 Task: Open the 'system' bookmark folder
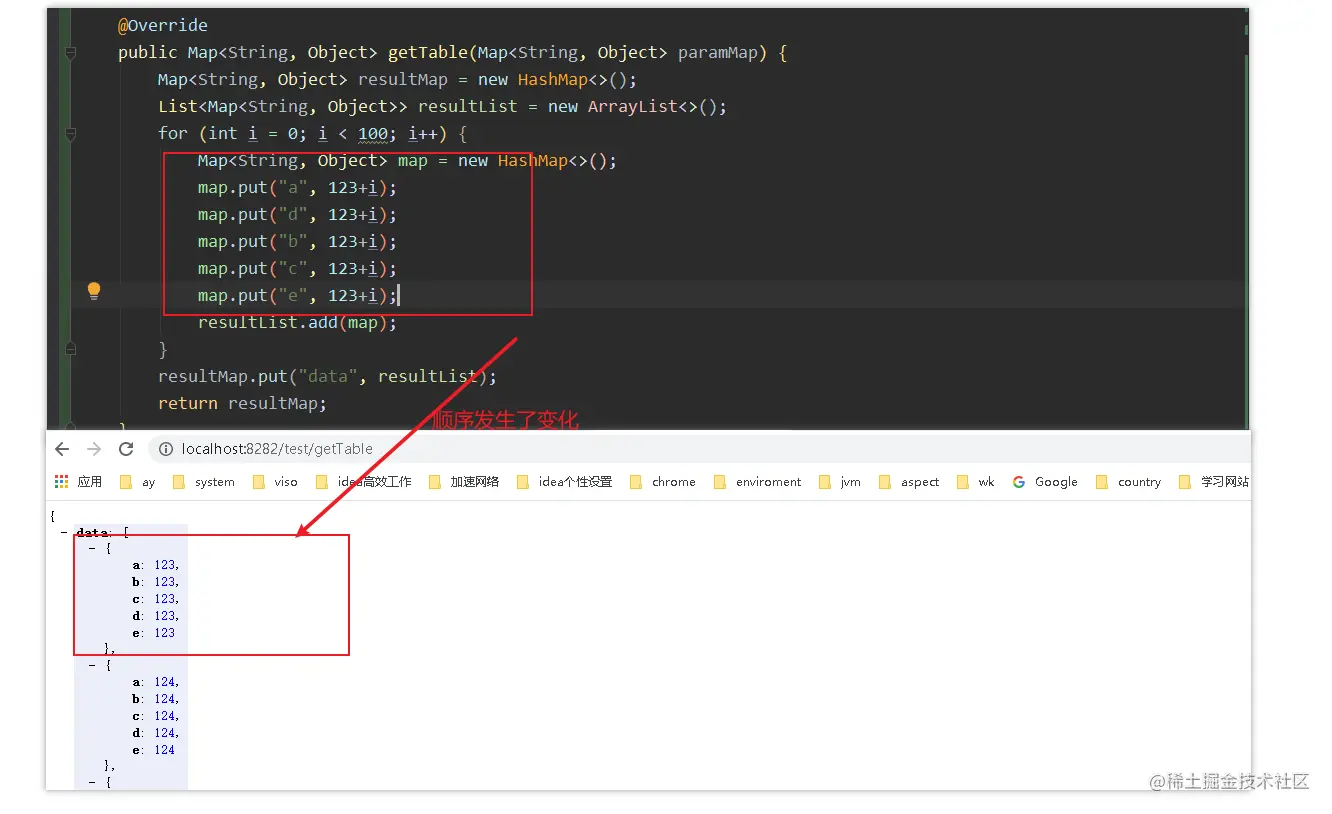204,482
